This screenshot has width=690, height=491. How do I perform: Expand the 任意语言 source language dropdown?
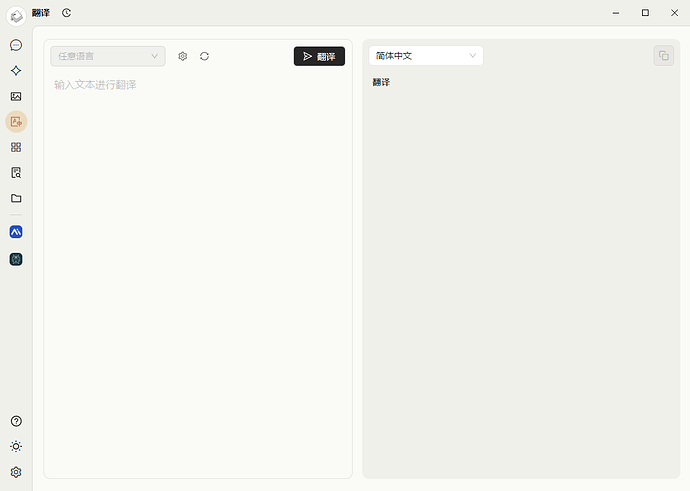108,56
